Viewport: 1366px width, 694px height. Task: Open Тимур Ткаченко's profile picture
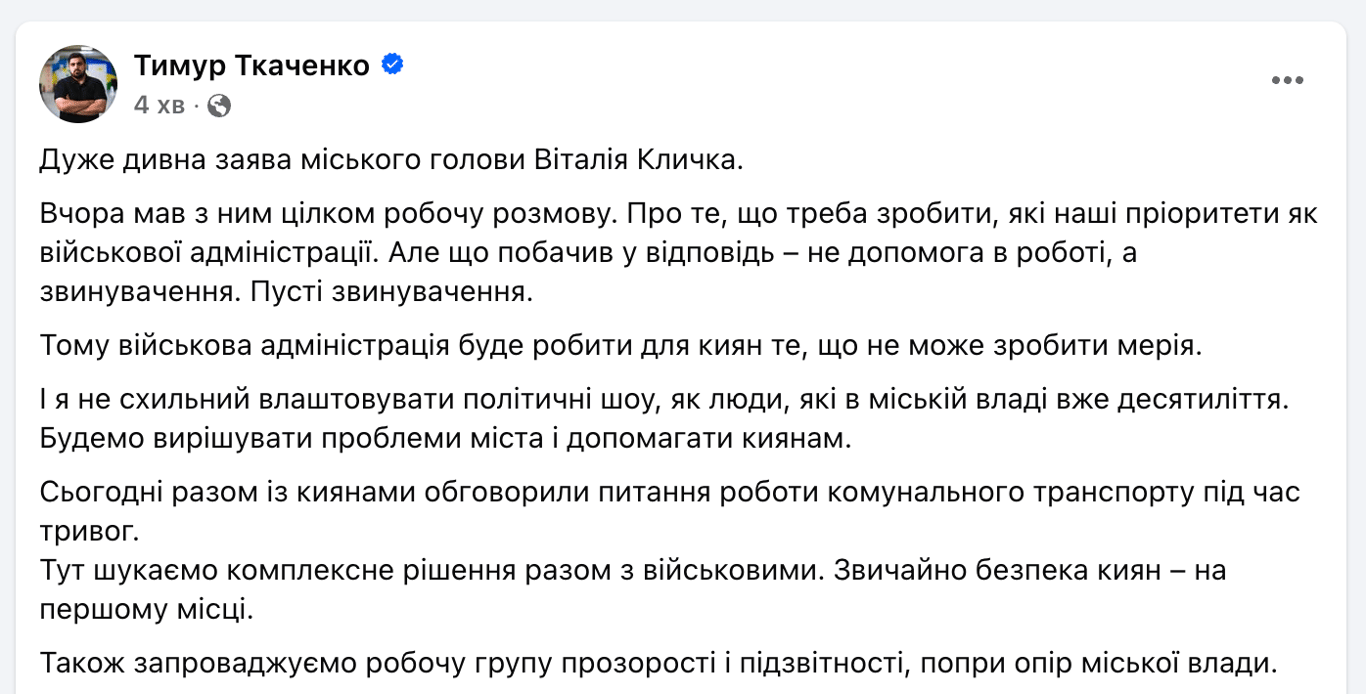(x=79, y=84)
